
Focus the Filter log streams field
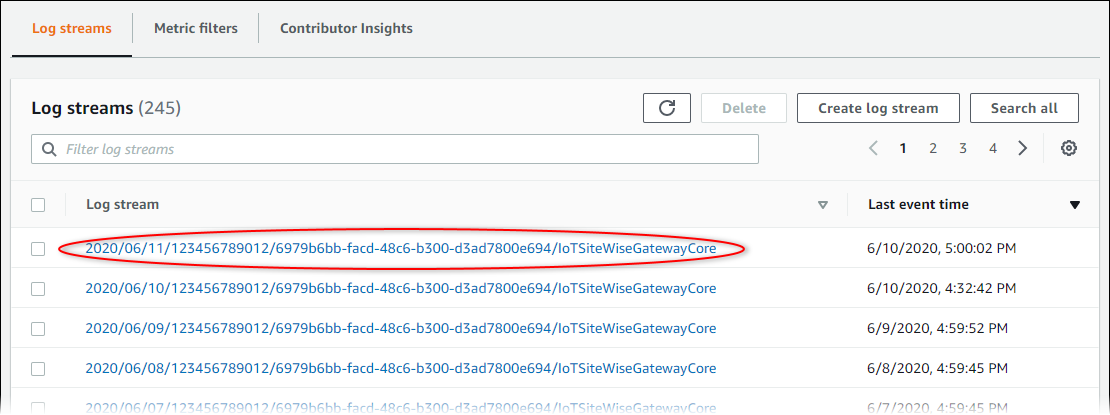pyautogui.click(x=400, y=149)
